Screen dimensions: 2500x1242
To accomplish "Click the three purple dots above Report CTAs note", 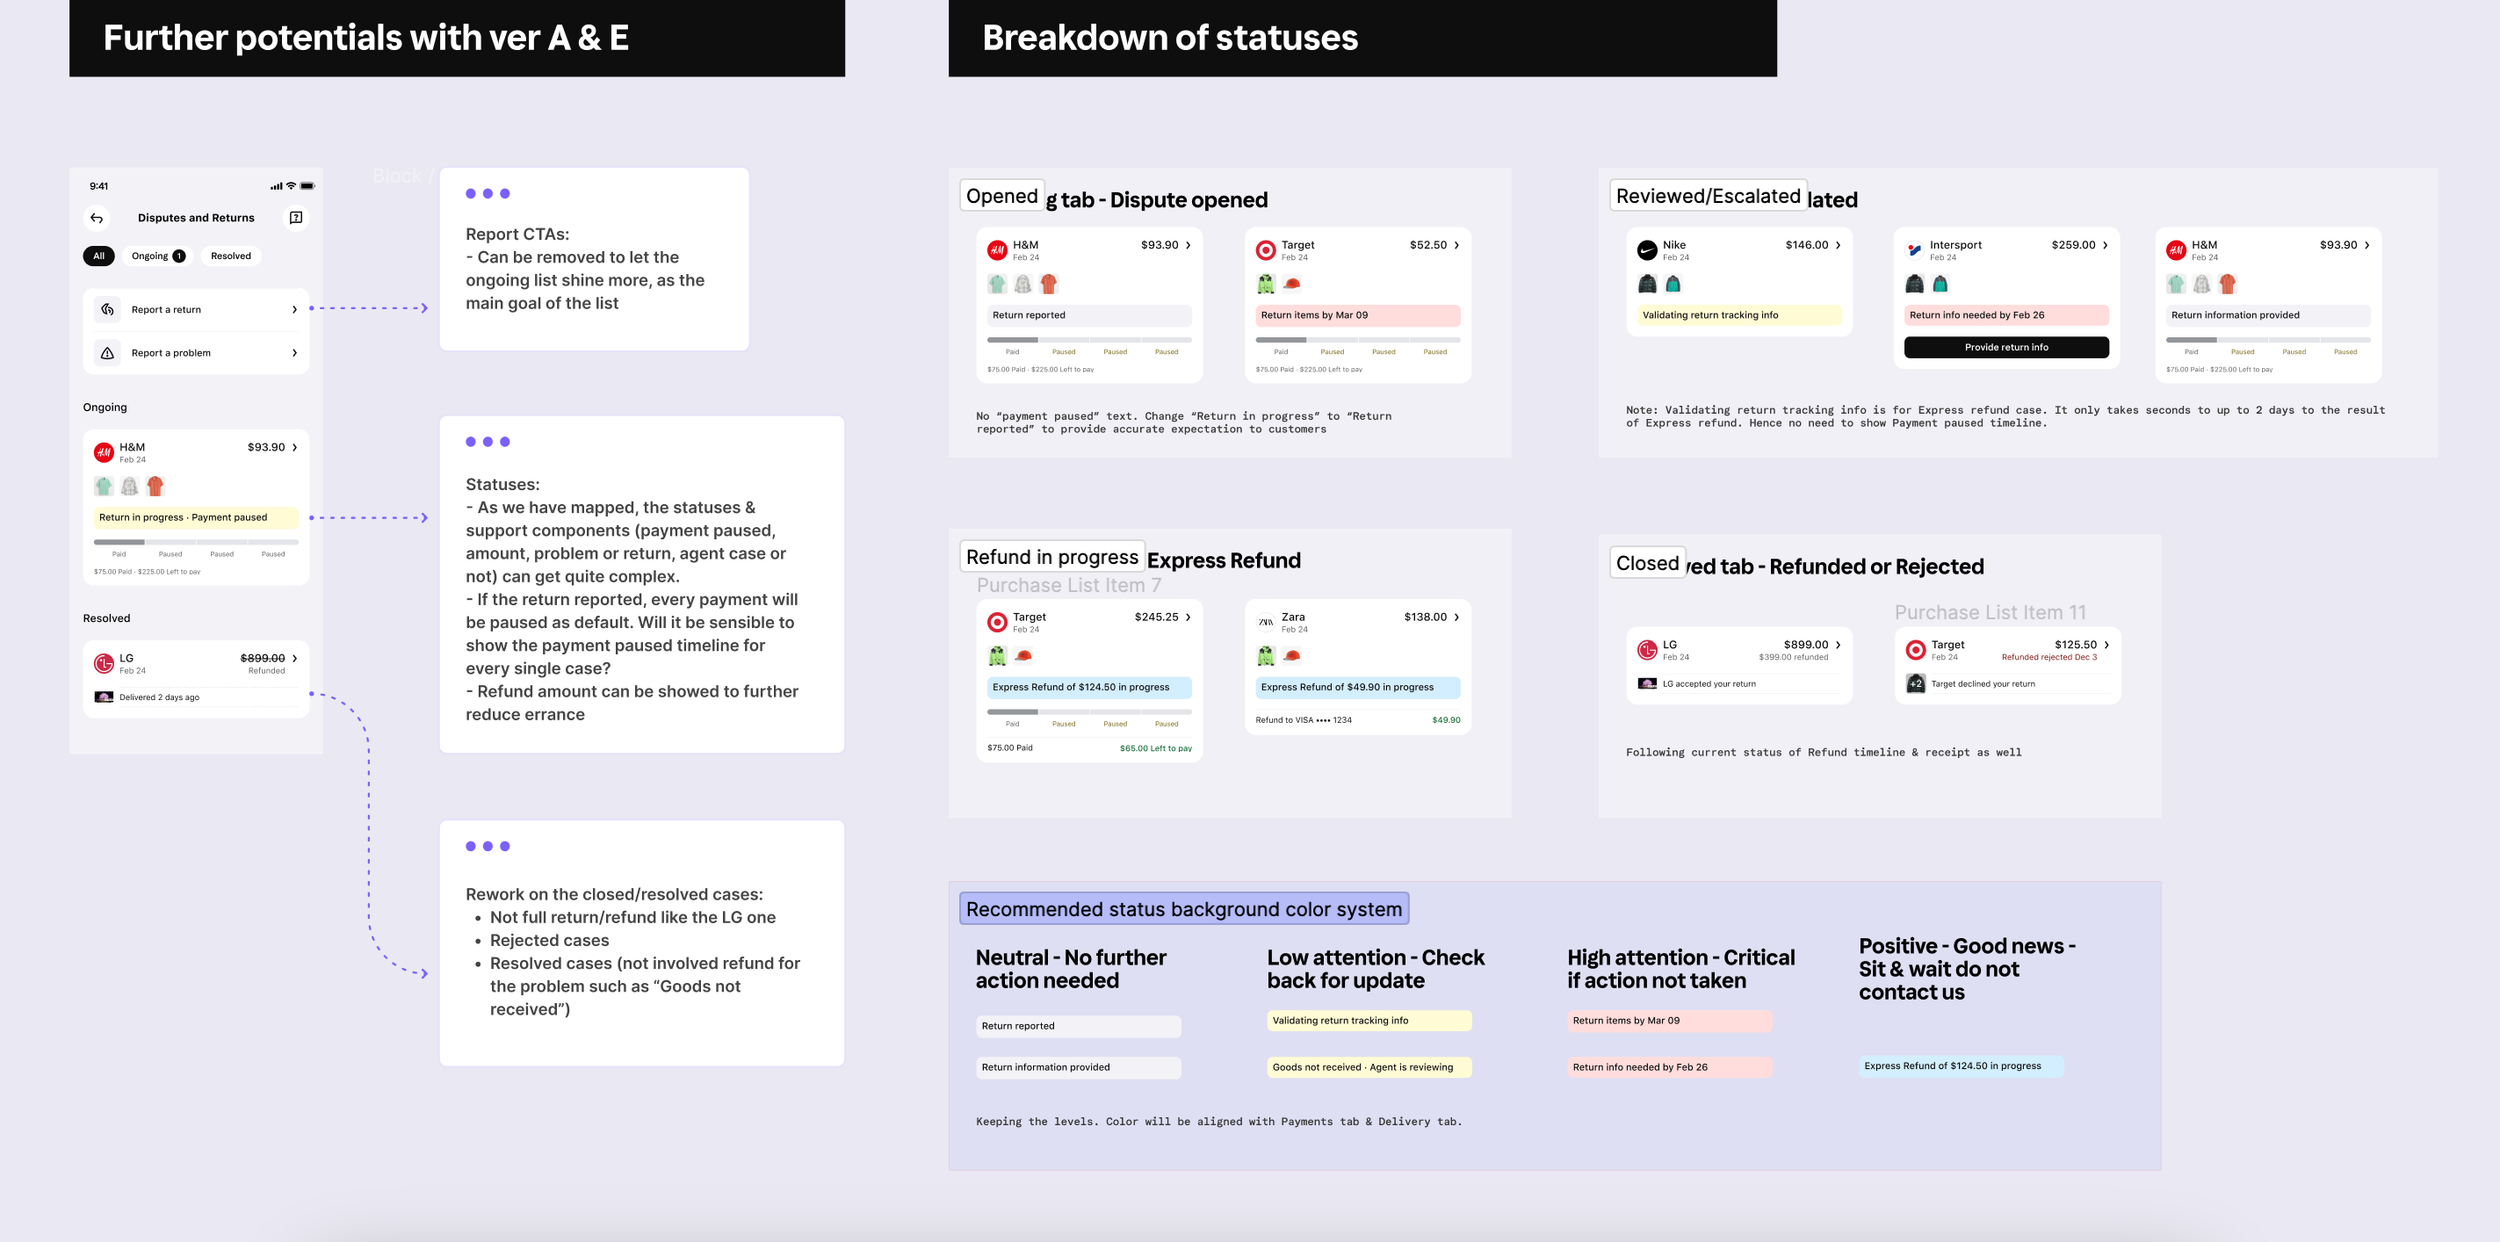I will click(488, 194).
